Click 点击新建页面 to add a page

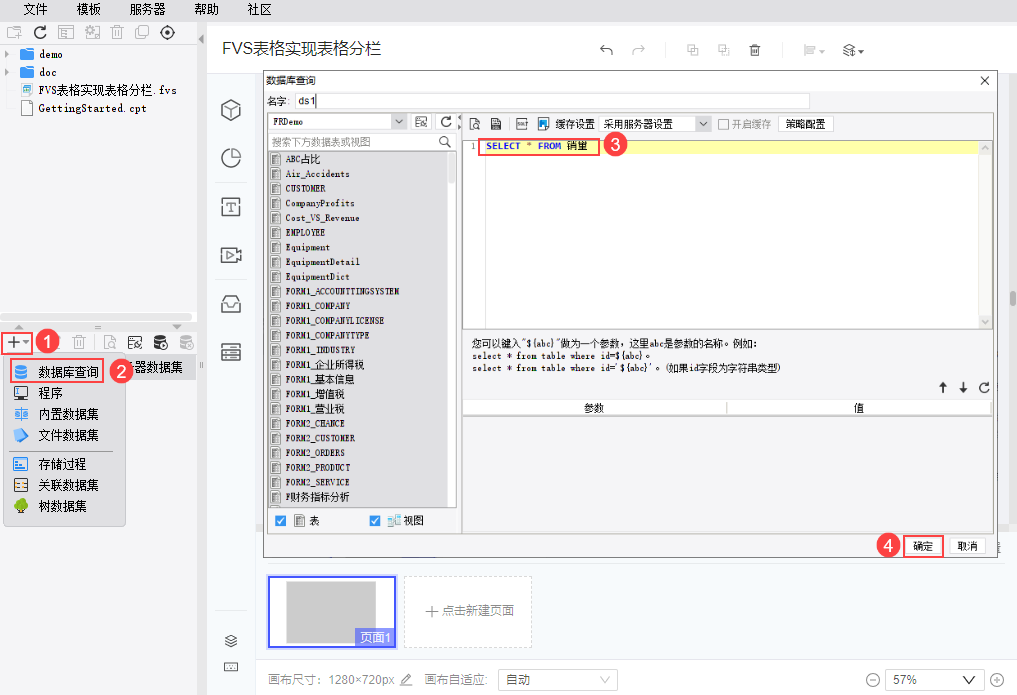tap(468, 611)
